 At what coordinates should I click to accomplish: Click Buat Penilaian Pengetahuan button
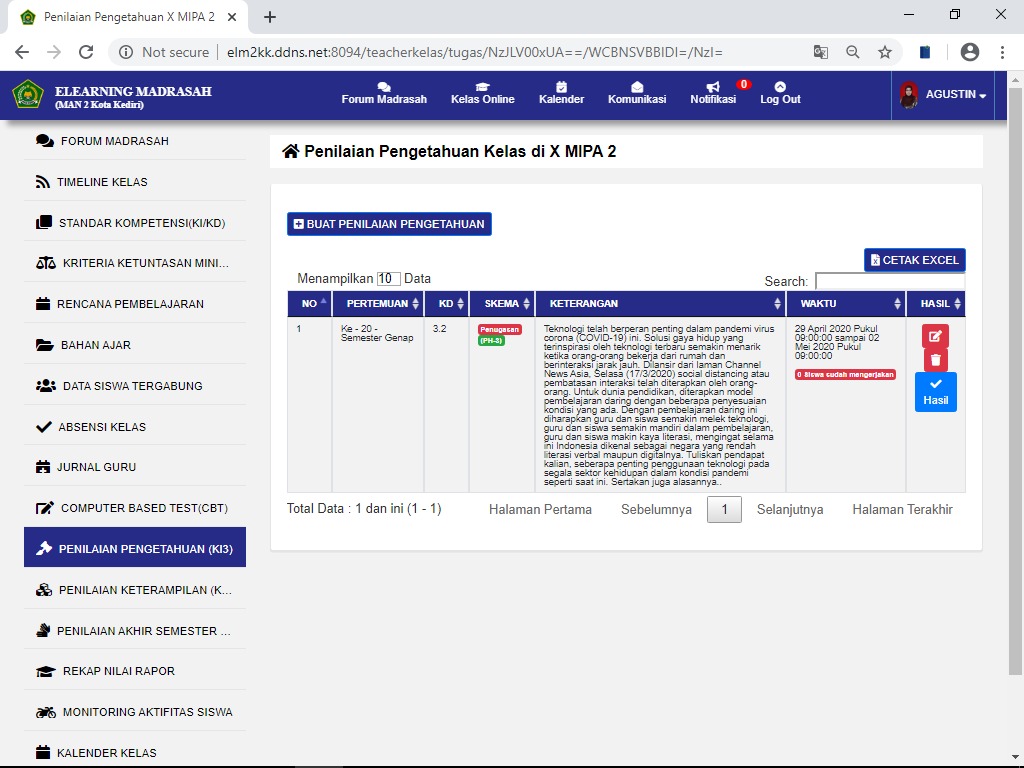[x=389, y=224]
